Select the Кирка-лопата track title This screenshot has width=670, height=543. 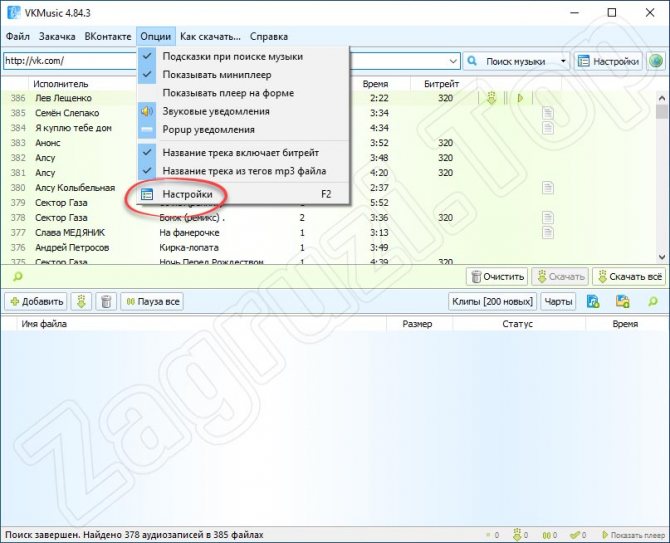[189, 247]
